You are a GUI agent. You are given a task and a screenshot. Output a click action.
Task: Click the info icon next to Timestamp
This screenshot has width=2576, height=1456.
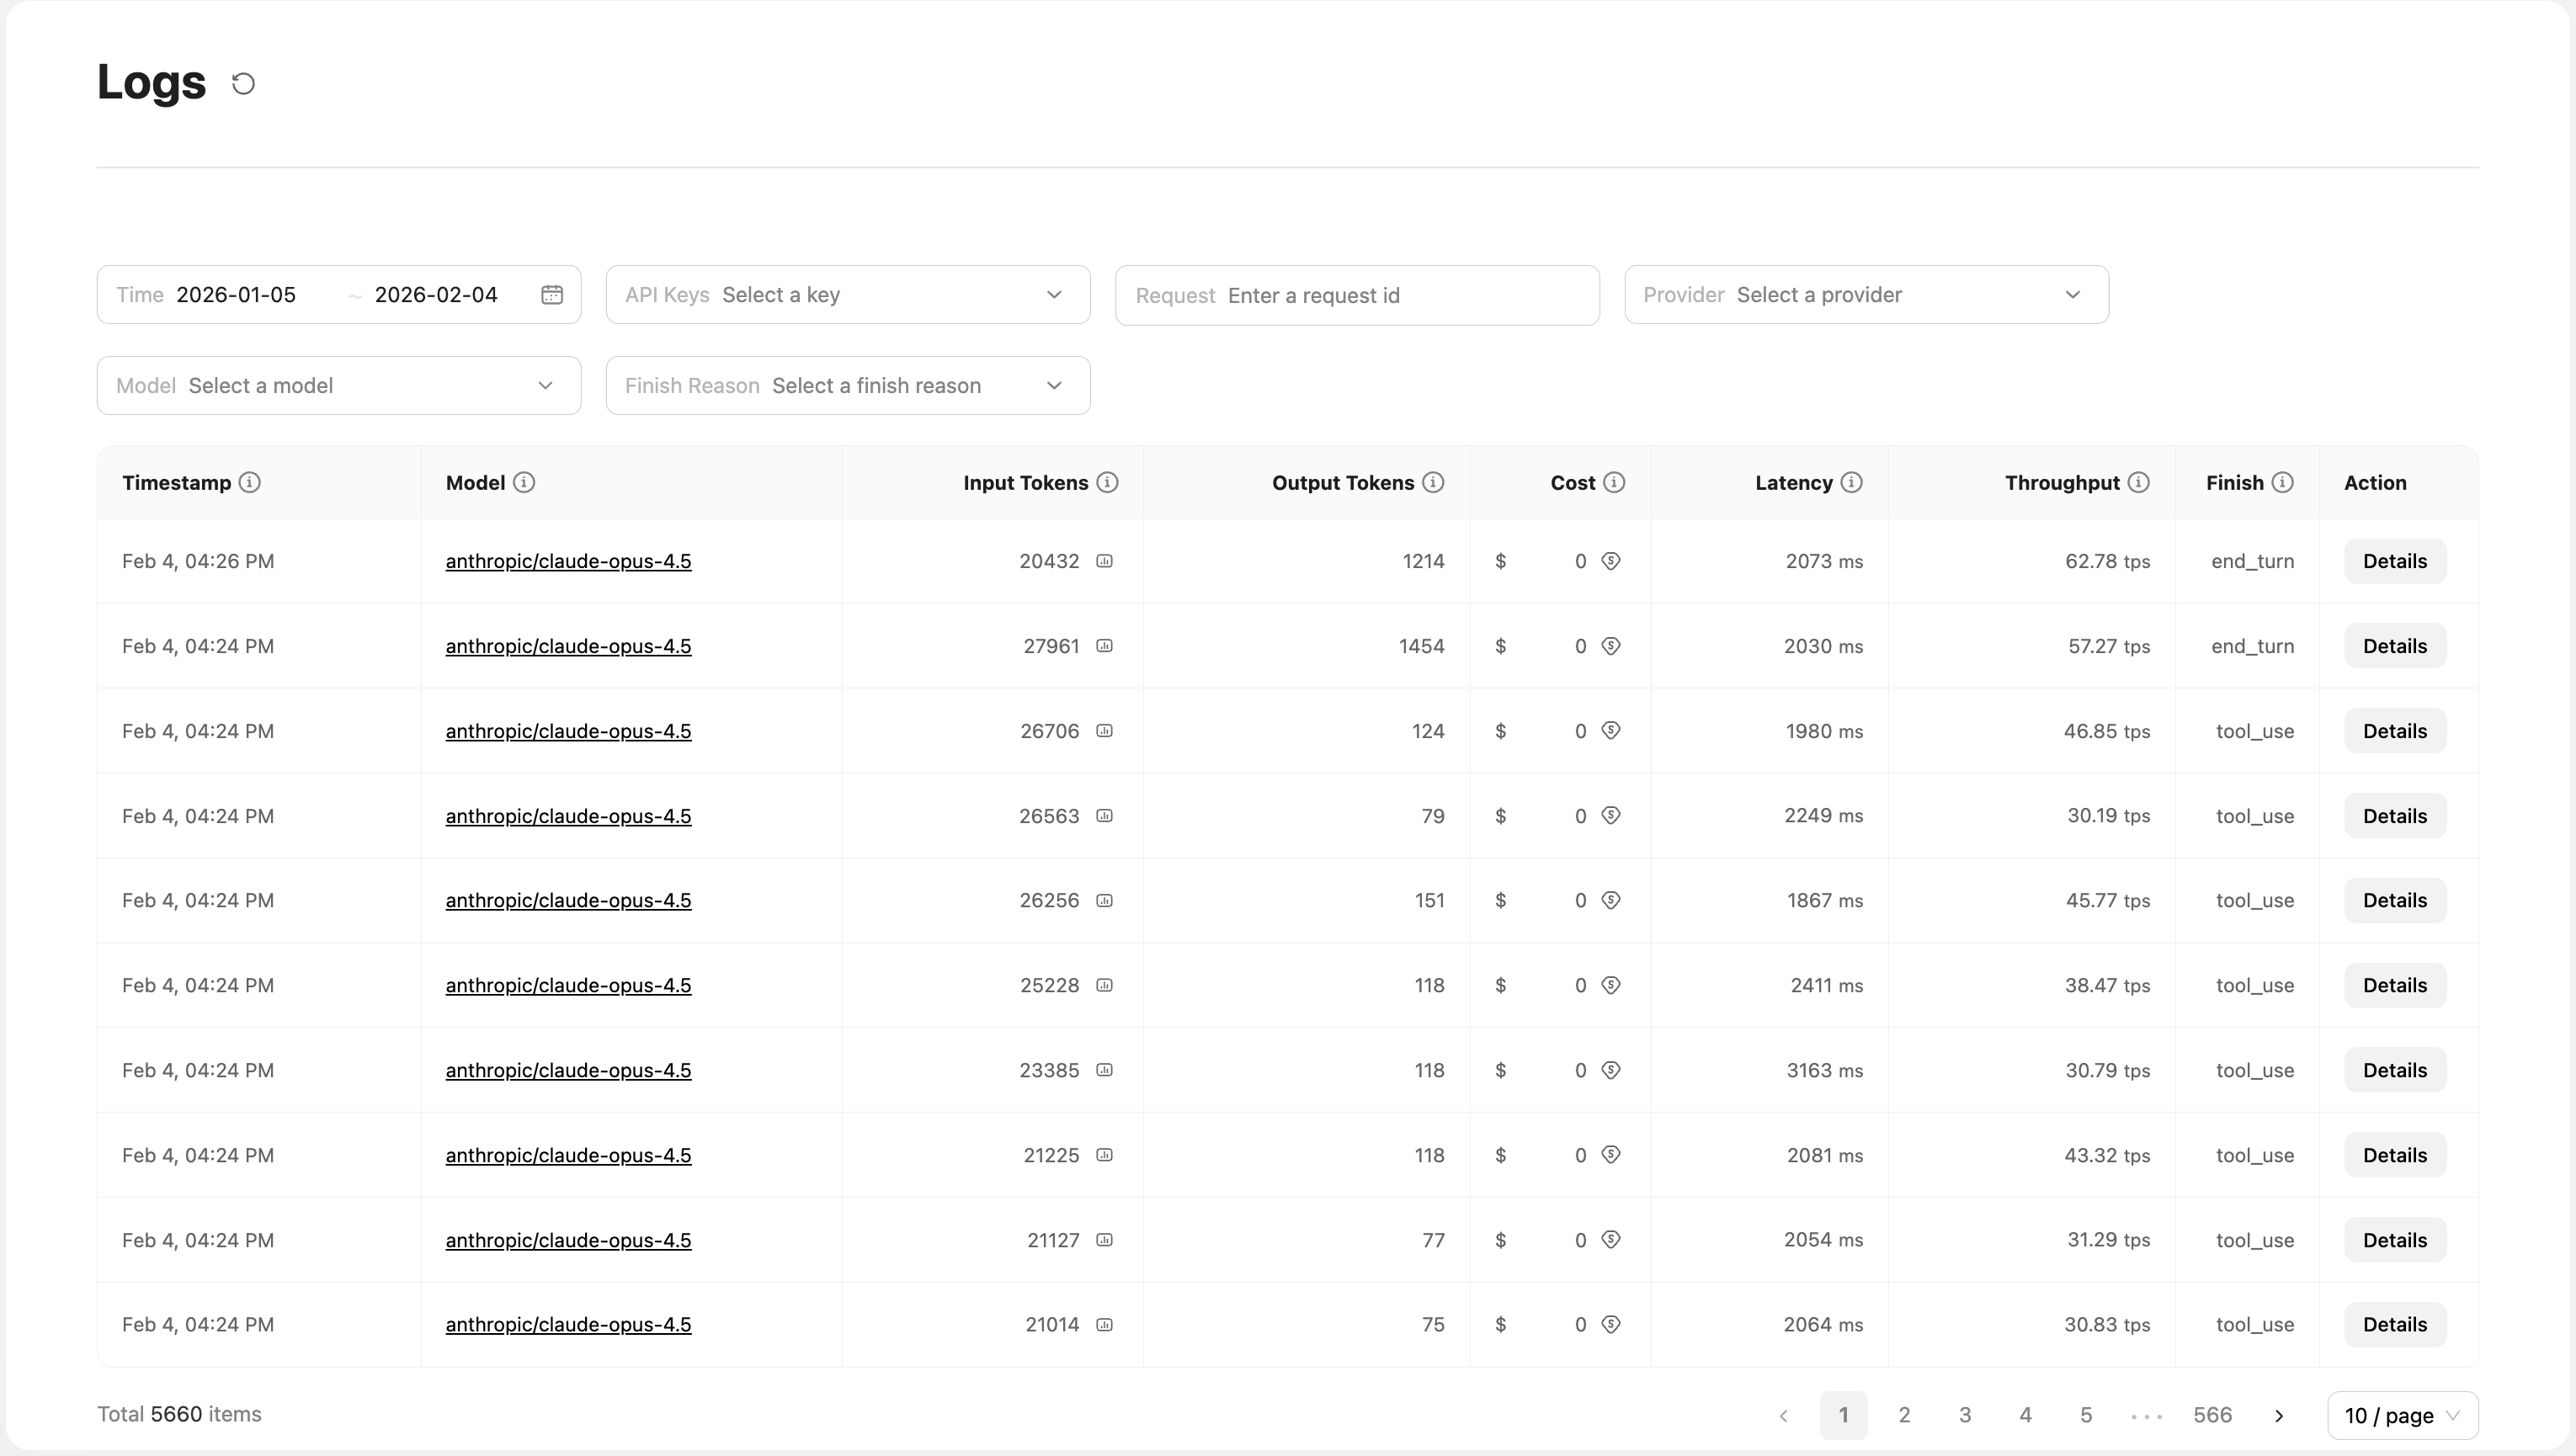pyautogui.click(x=250, y=482)
